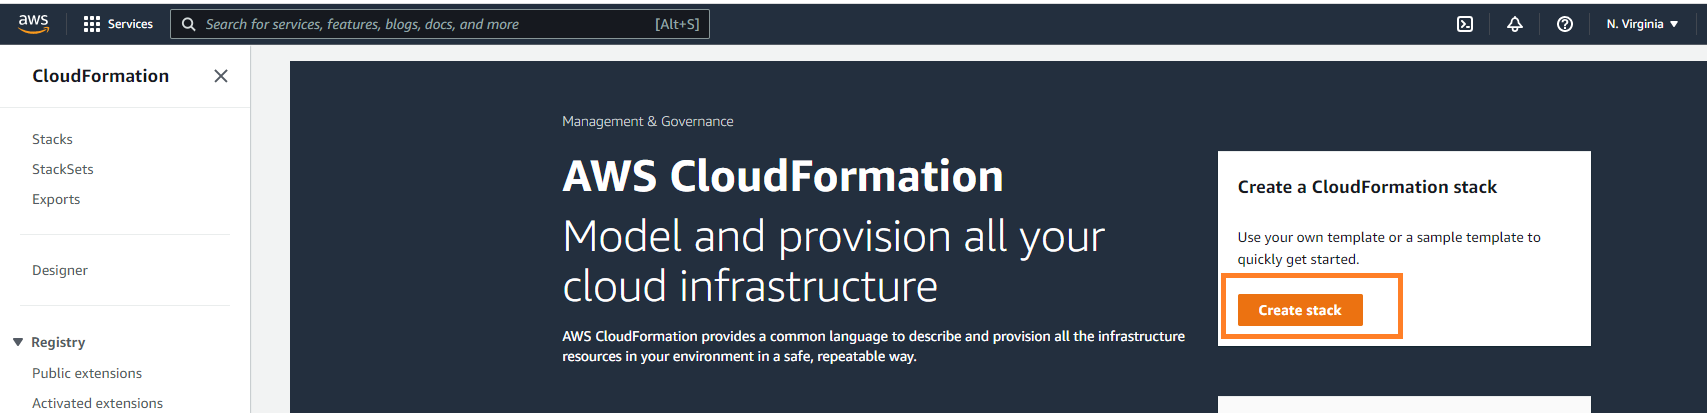The width and height of the screenshot is (1707, 413).
Task: Select Public extensions under Registry
Action: [x=87, y=373]
